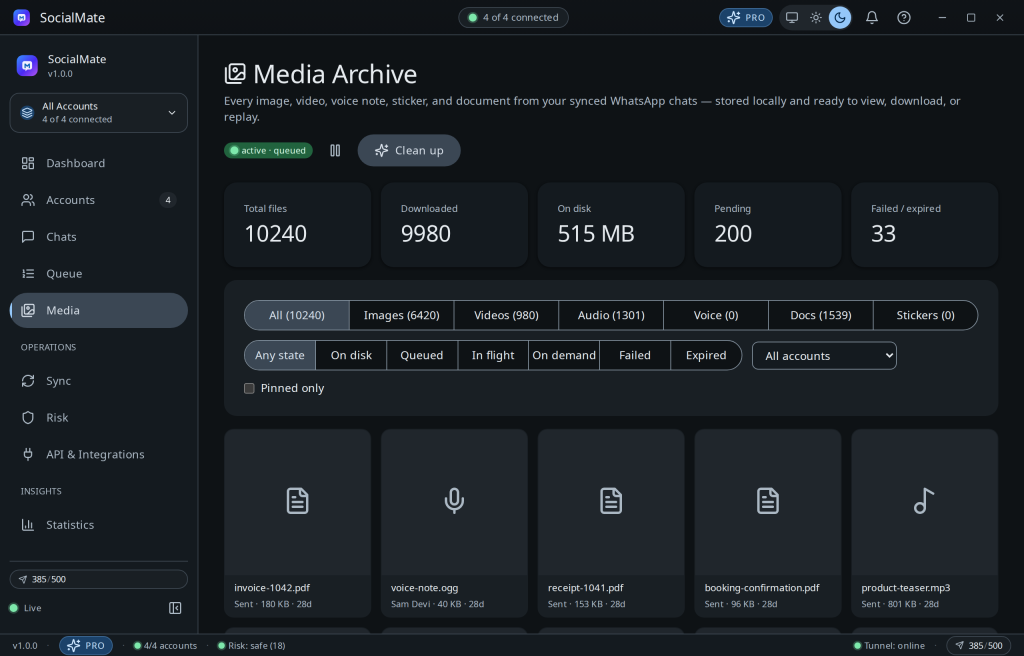Screen dimensions: 1024x656
Task: Open the Queue section
Action: pyautogui.click(x=99, y=273)
